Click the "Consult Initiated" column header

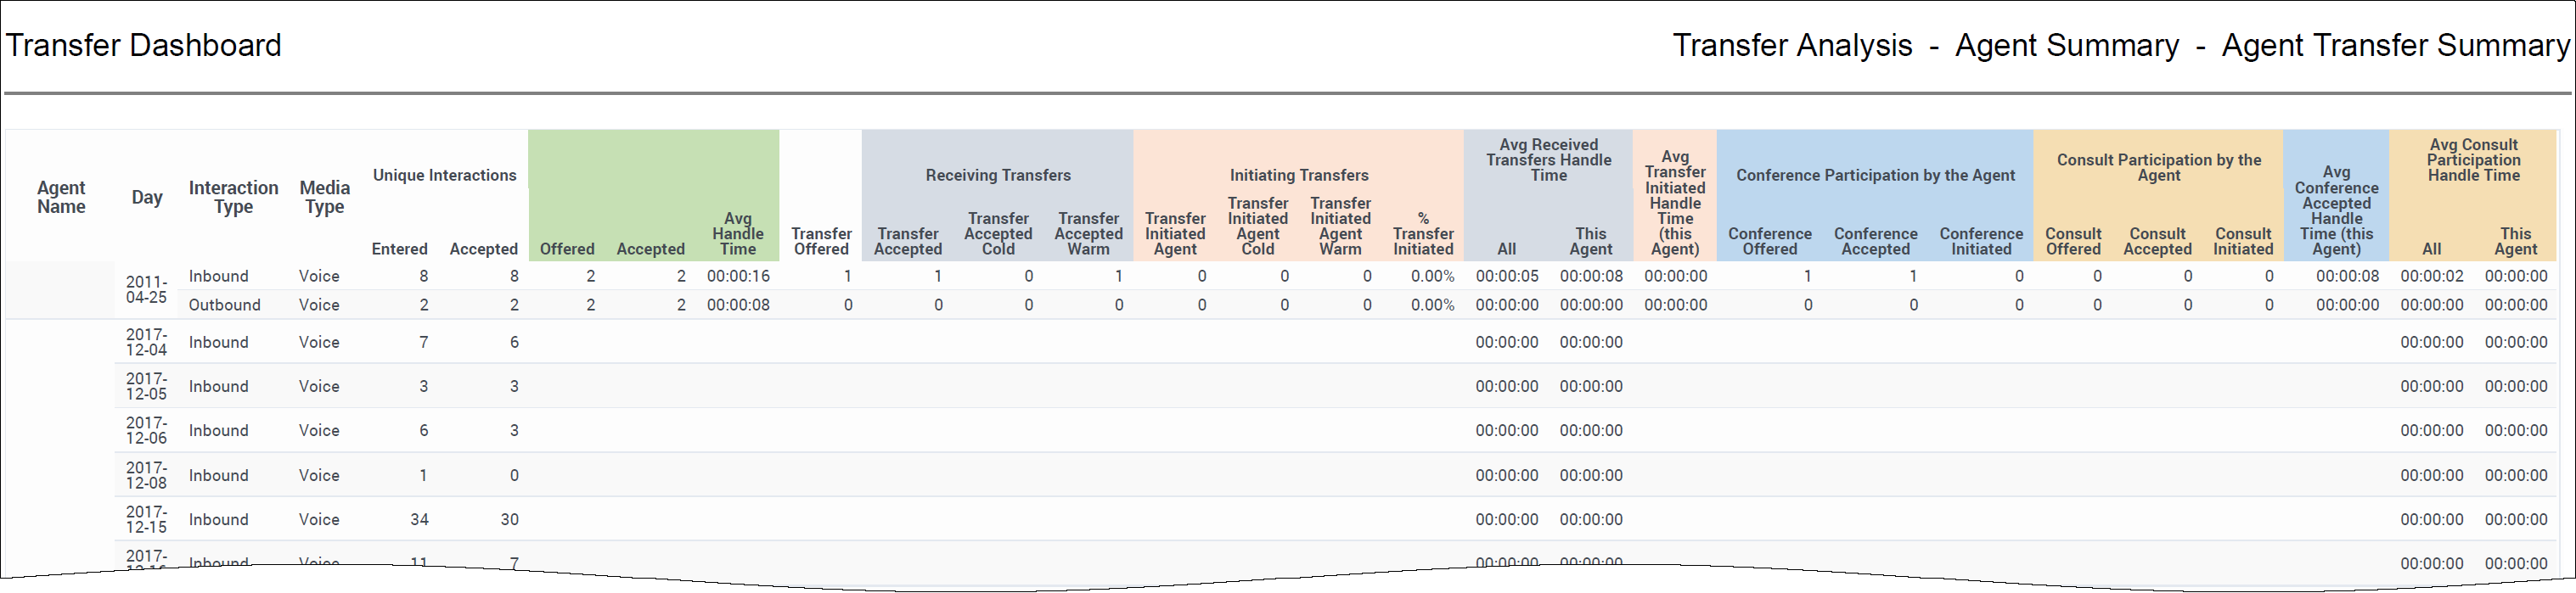(2243, 241)
